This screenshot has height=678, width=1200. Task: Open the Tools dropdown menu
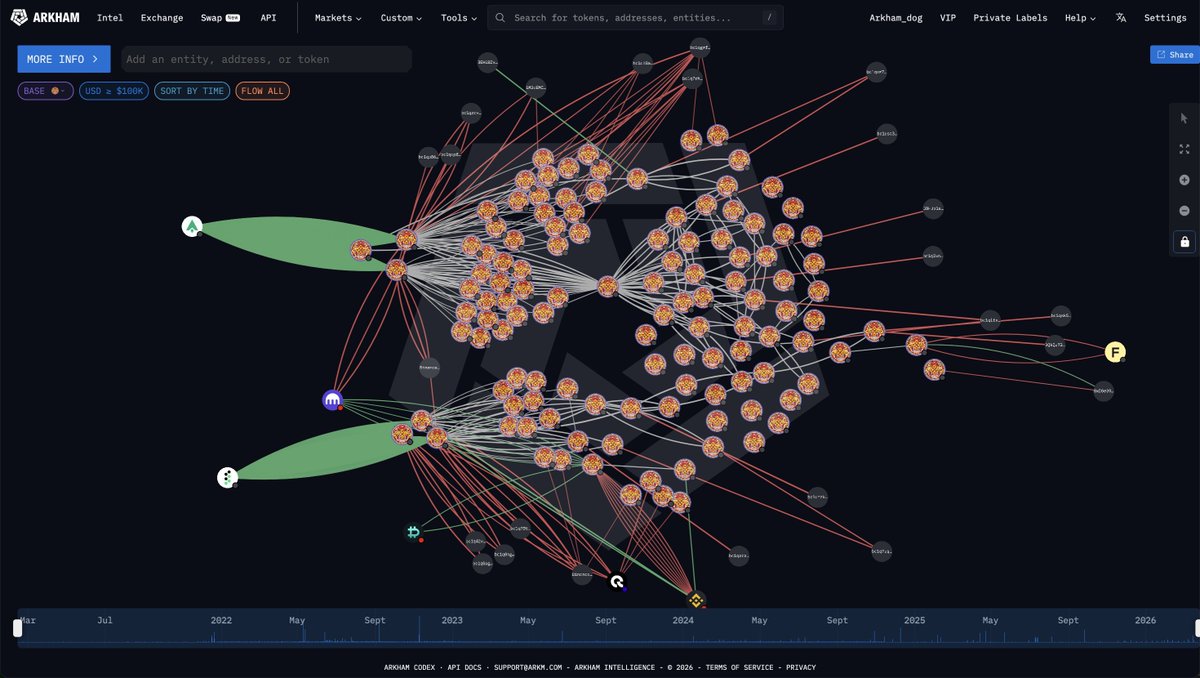459,18
